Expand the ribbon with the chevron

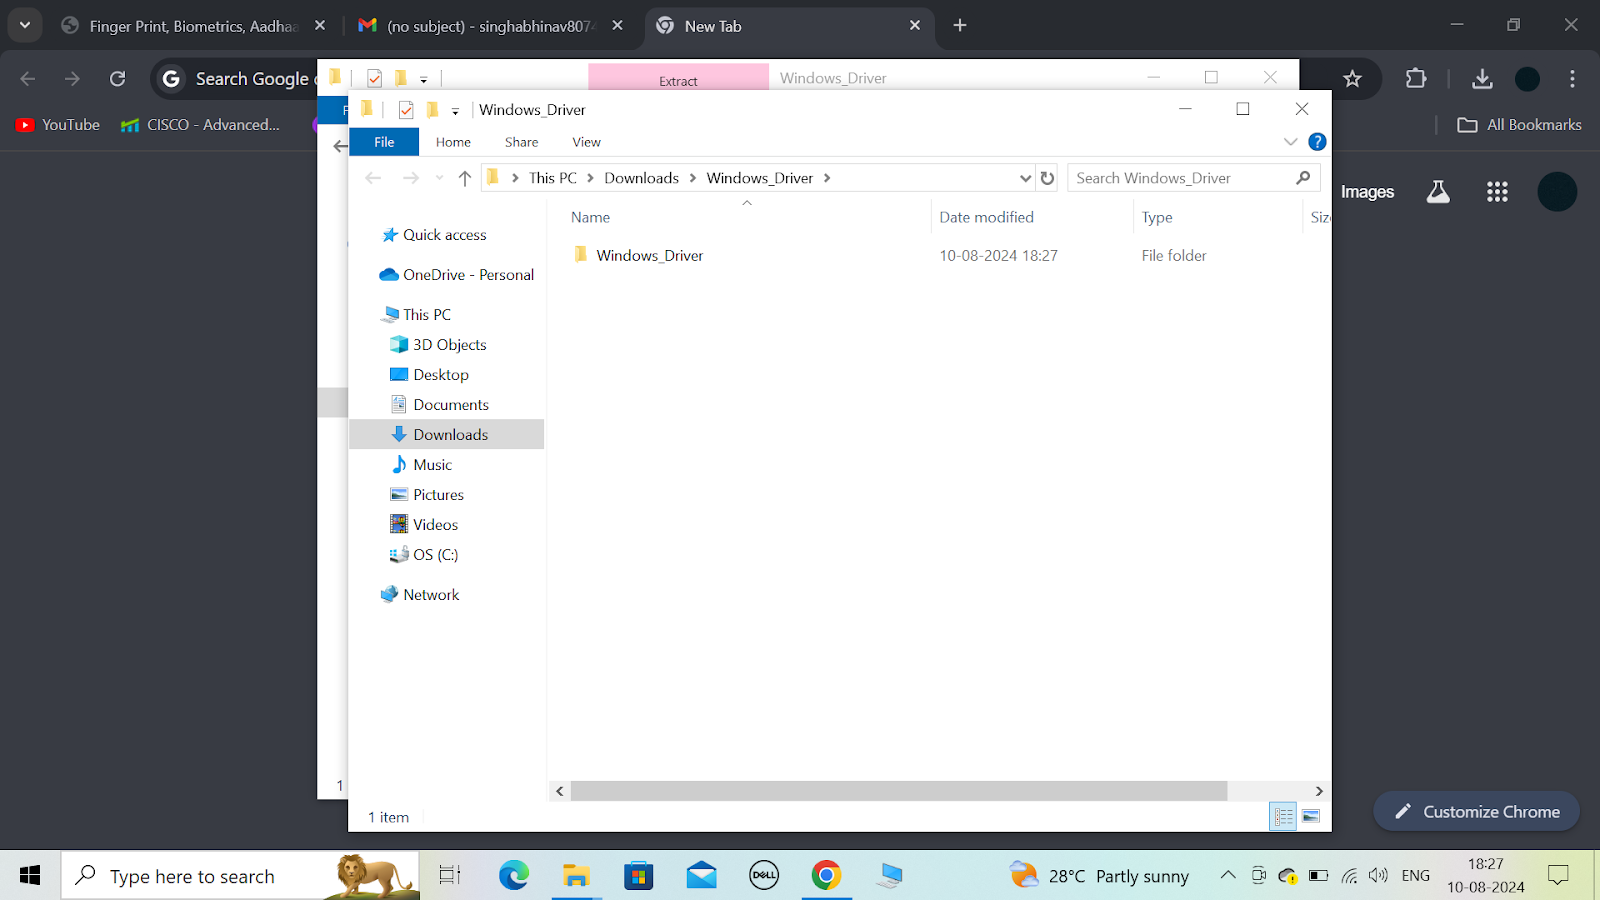(x=1290, y=142)
